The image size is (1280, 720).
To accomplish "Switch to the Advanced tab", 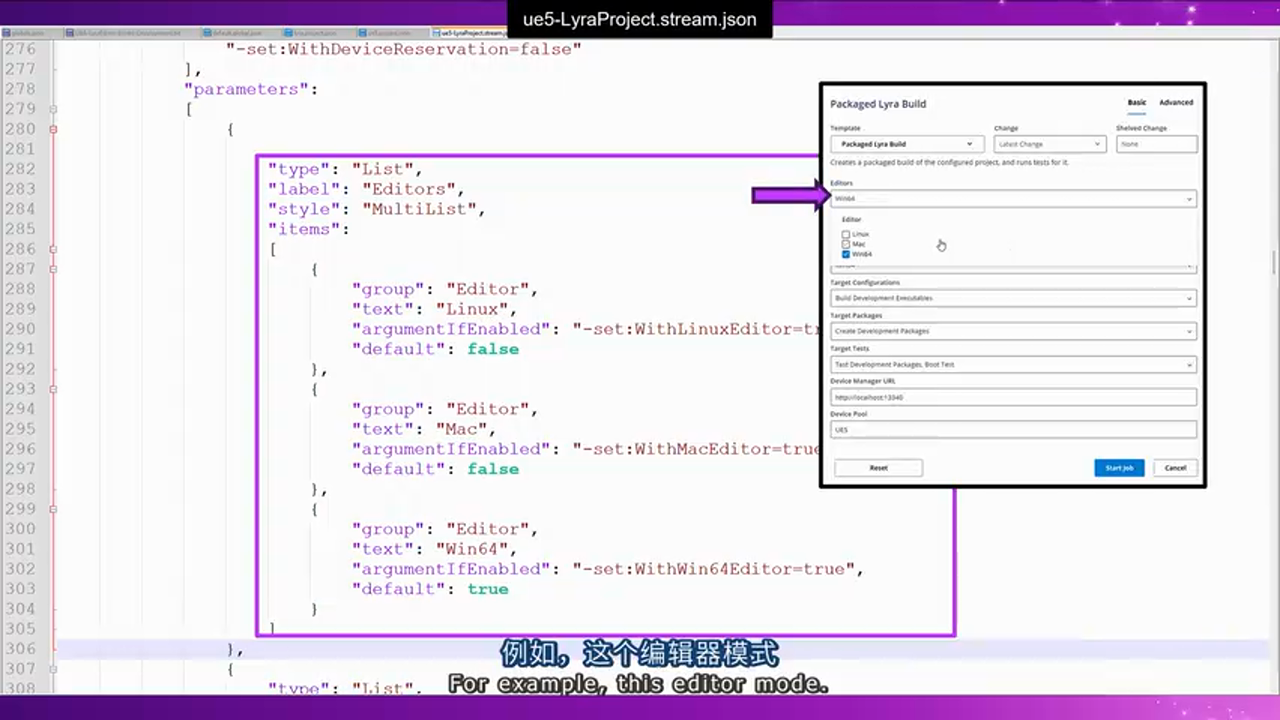I will [1175, 102].
